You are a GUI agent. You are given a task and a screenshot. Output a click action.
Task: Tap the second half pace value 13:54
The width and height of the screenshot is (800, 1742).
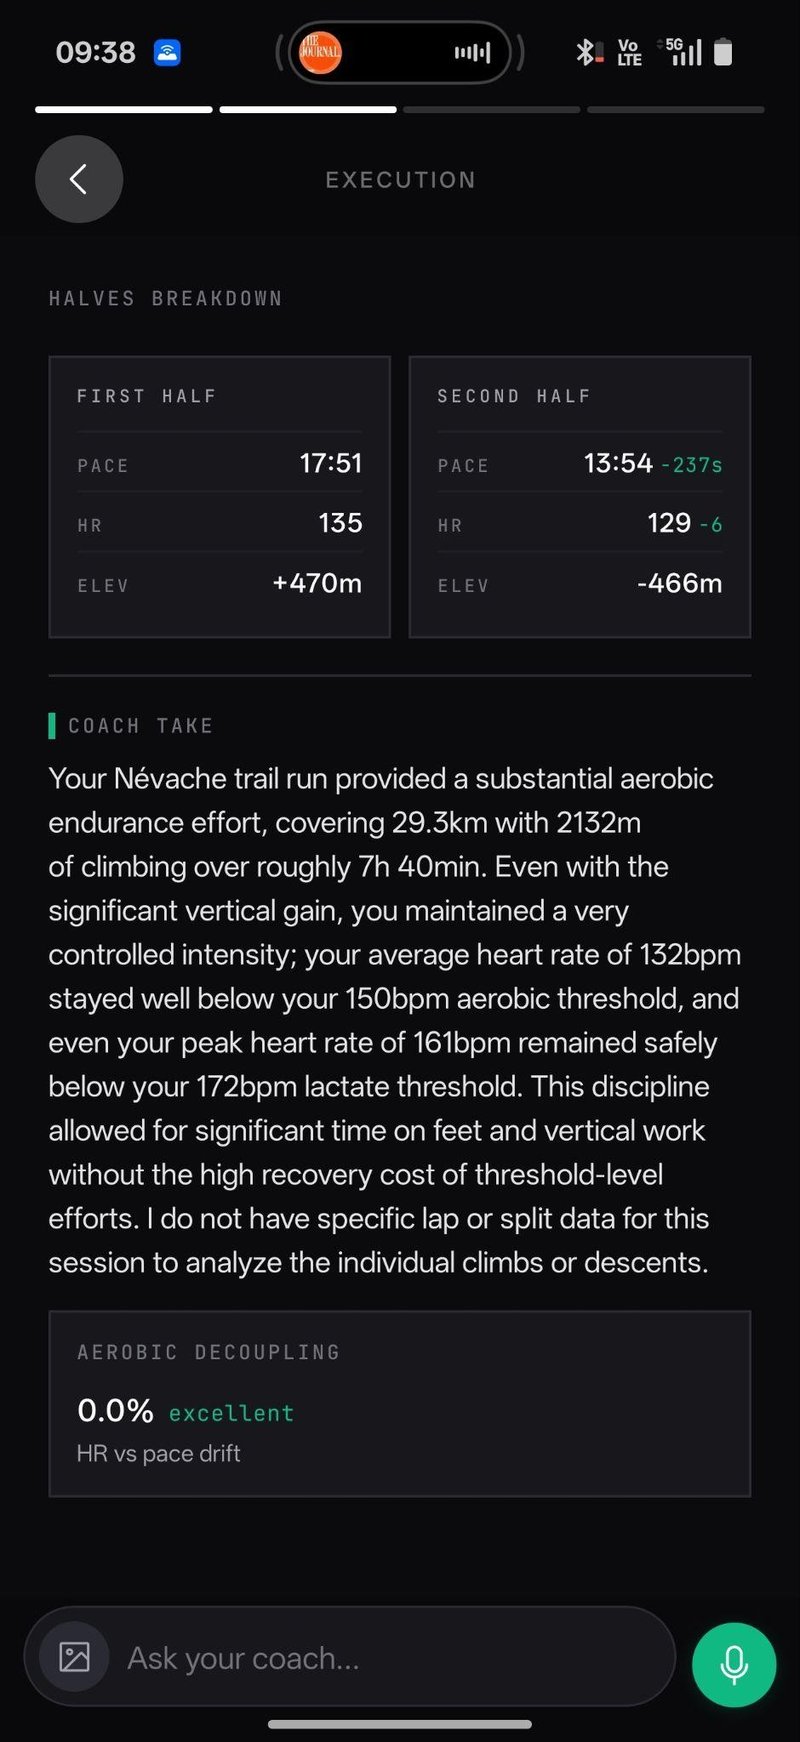[618, 463]
